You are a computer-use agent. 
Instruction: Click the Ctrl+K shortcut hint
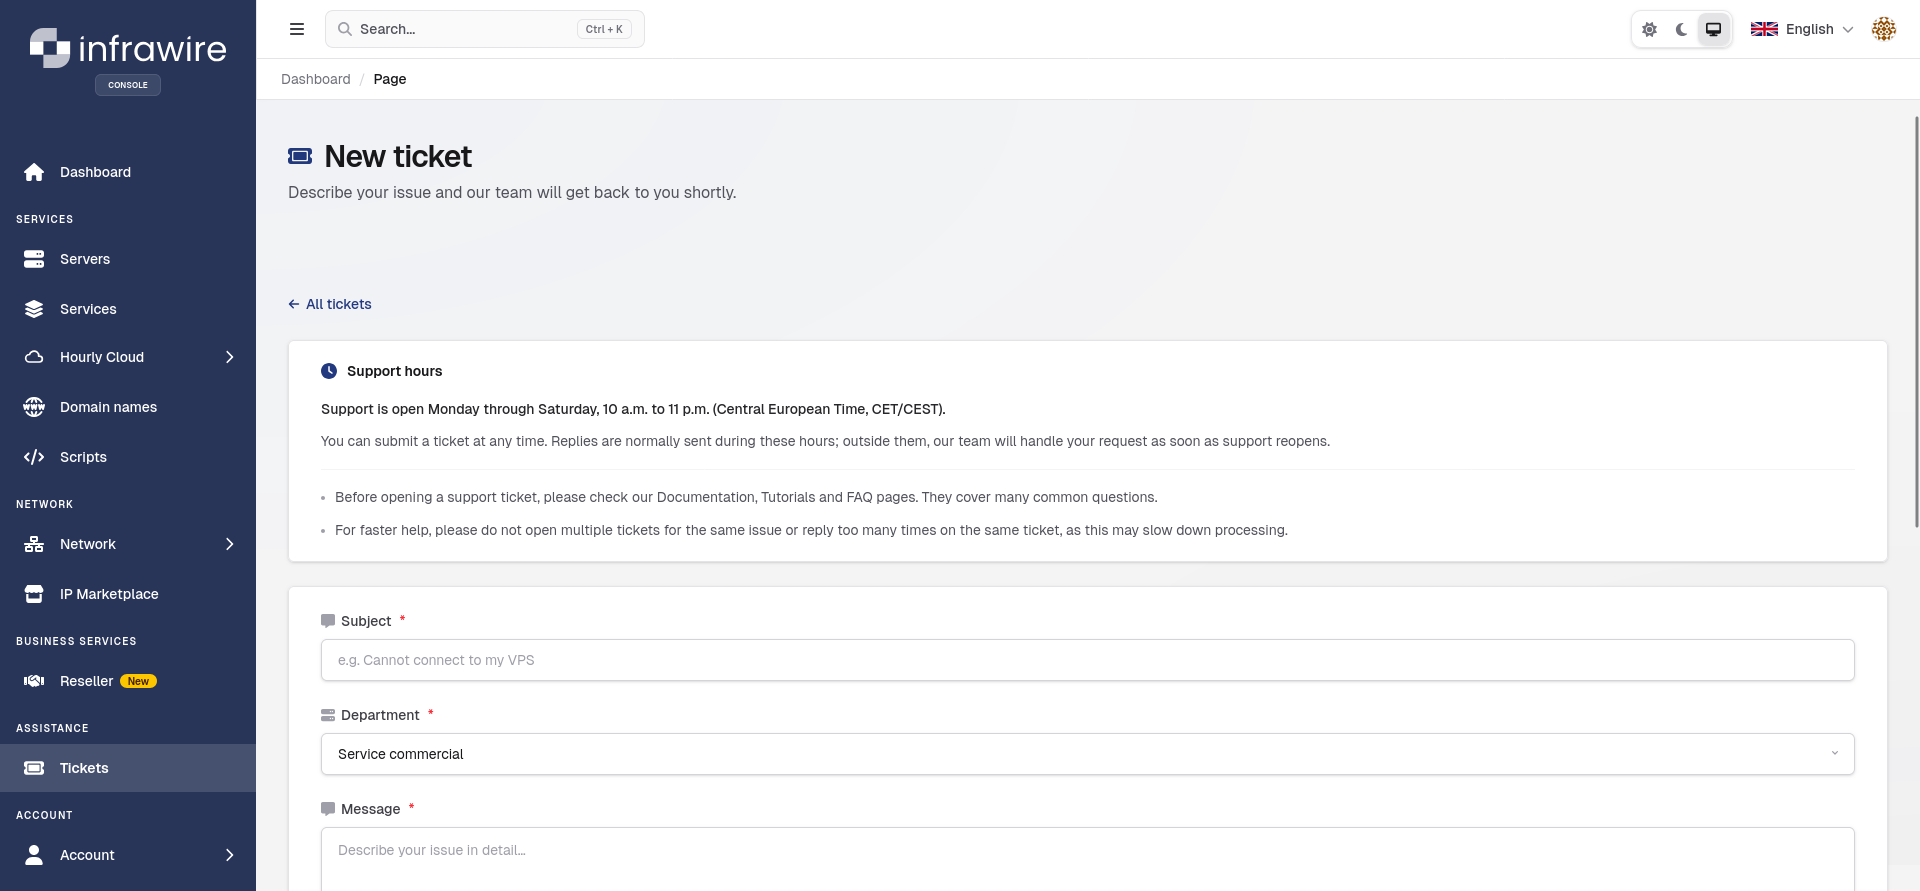tap(604, 29)
